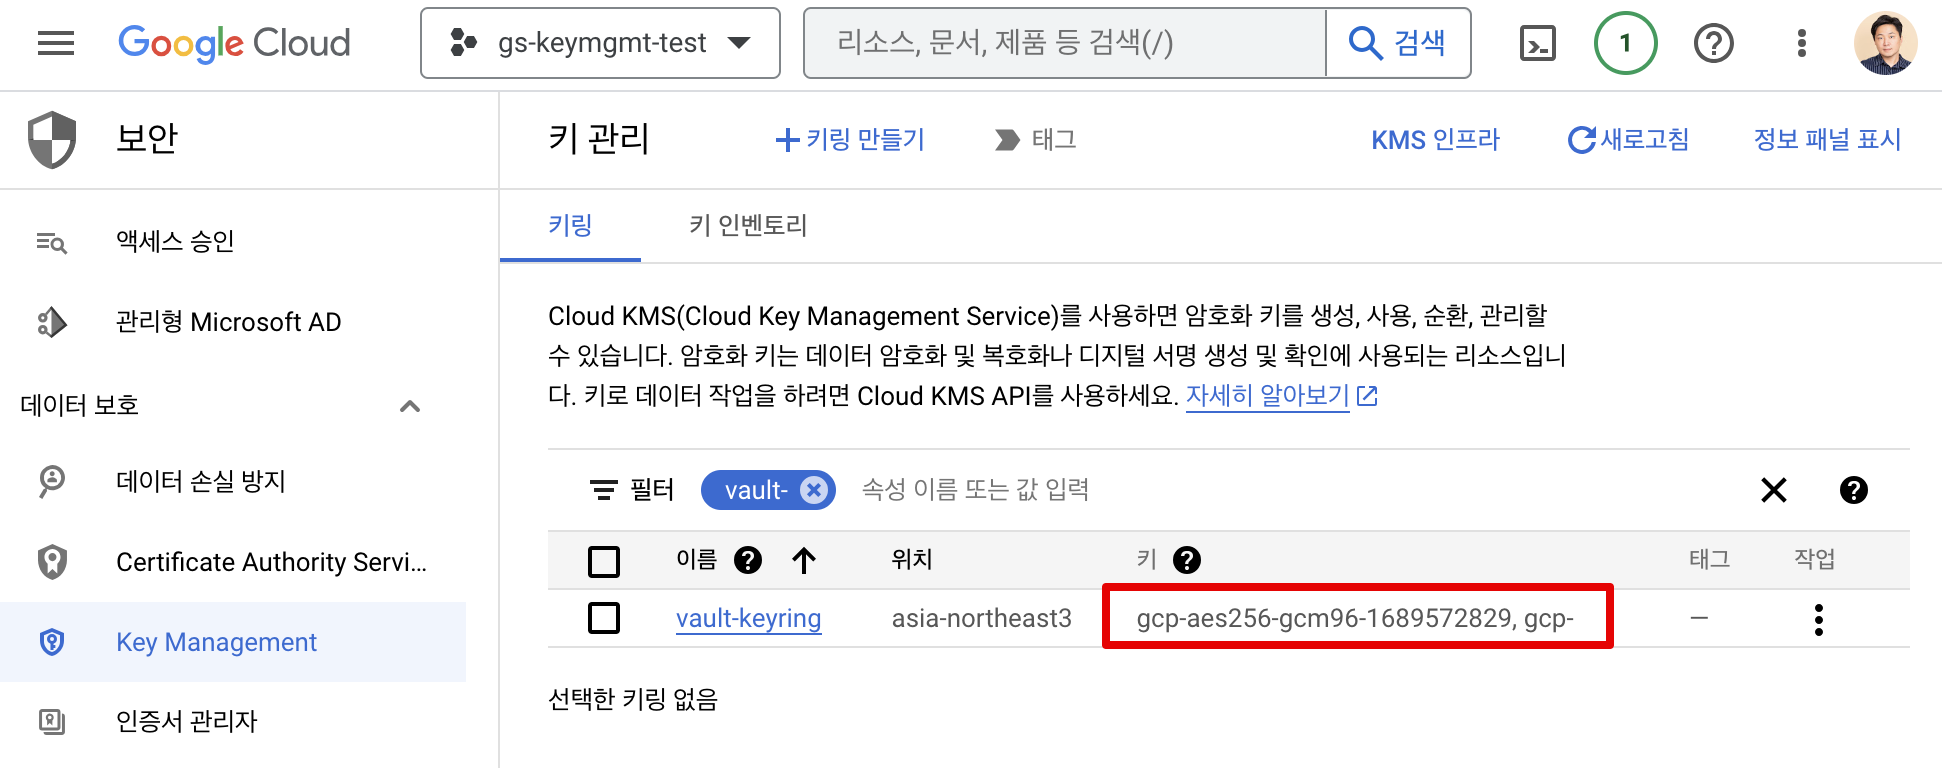Viewport: 1942px width, 768px height.
Task: Click the Certificate Authority shield icon
Action: pyautogui.click(x=52, y=562)
